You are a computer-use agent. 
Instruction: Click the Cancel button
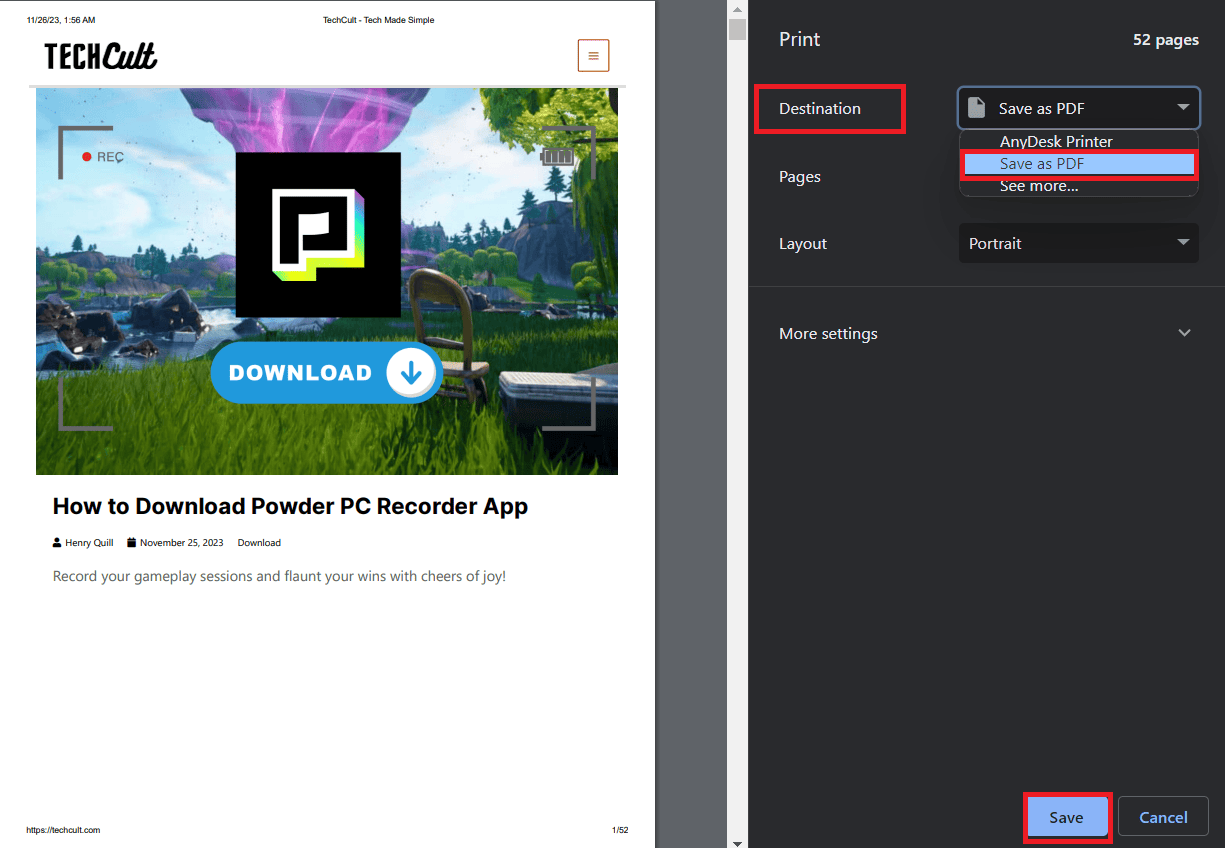pos(1163,816)
